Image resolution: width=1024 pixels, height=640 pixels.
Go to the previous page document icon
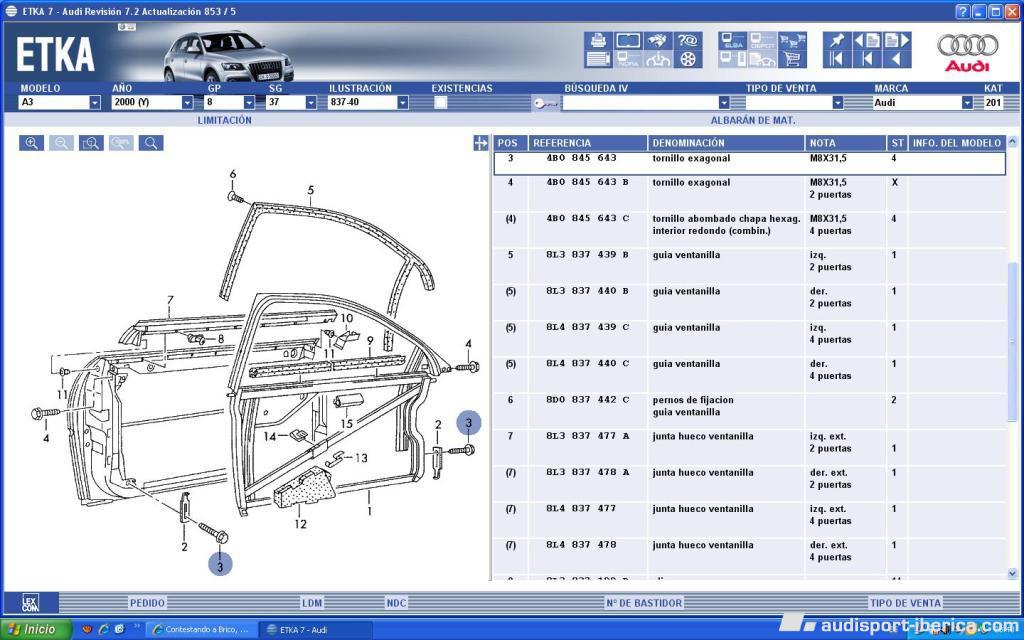pos(867,40)
